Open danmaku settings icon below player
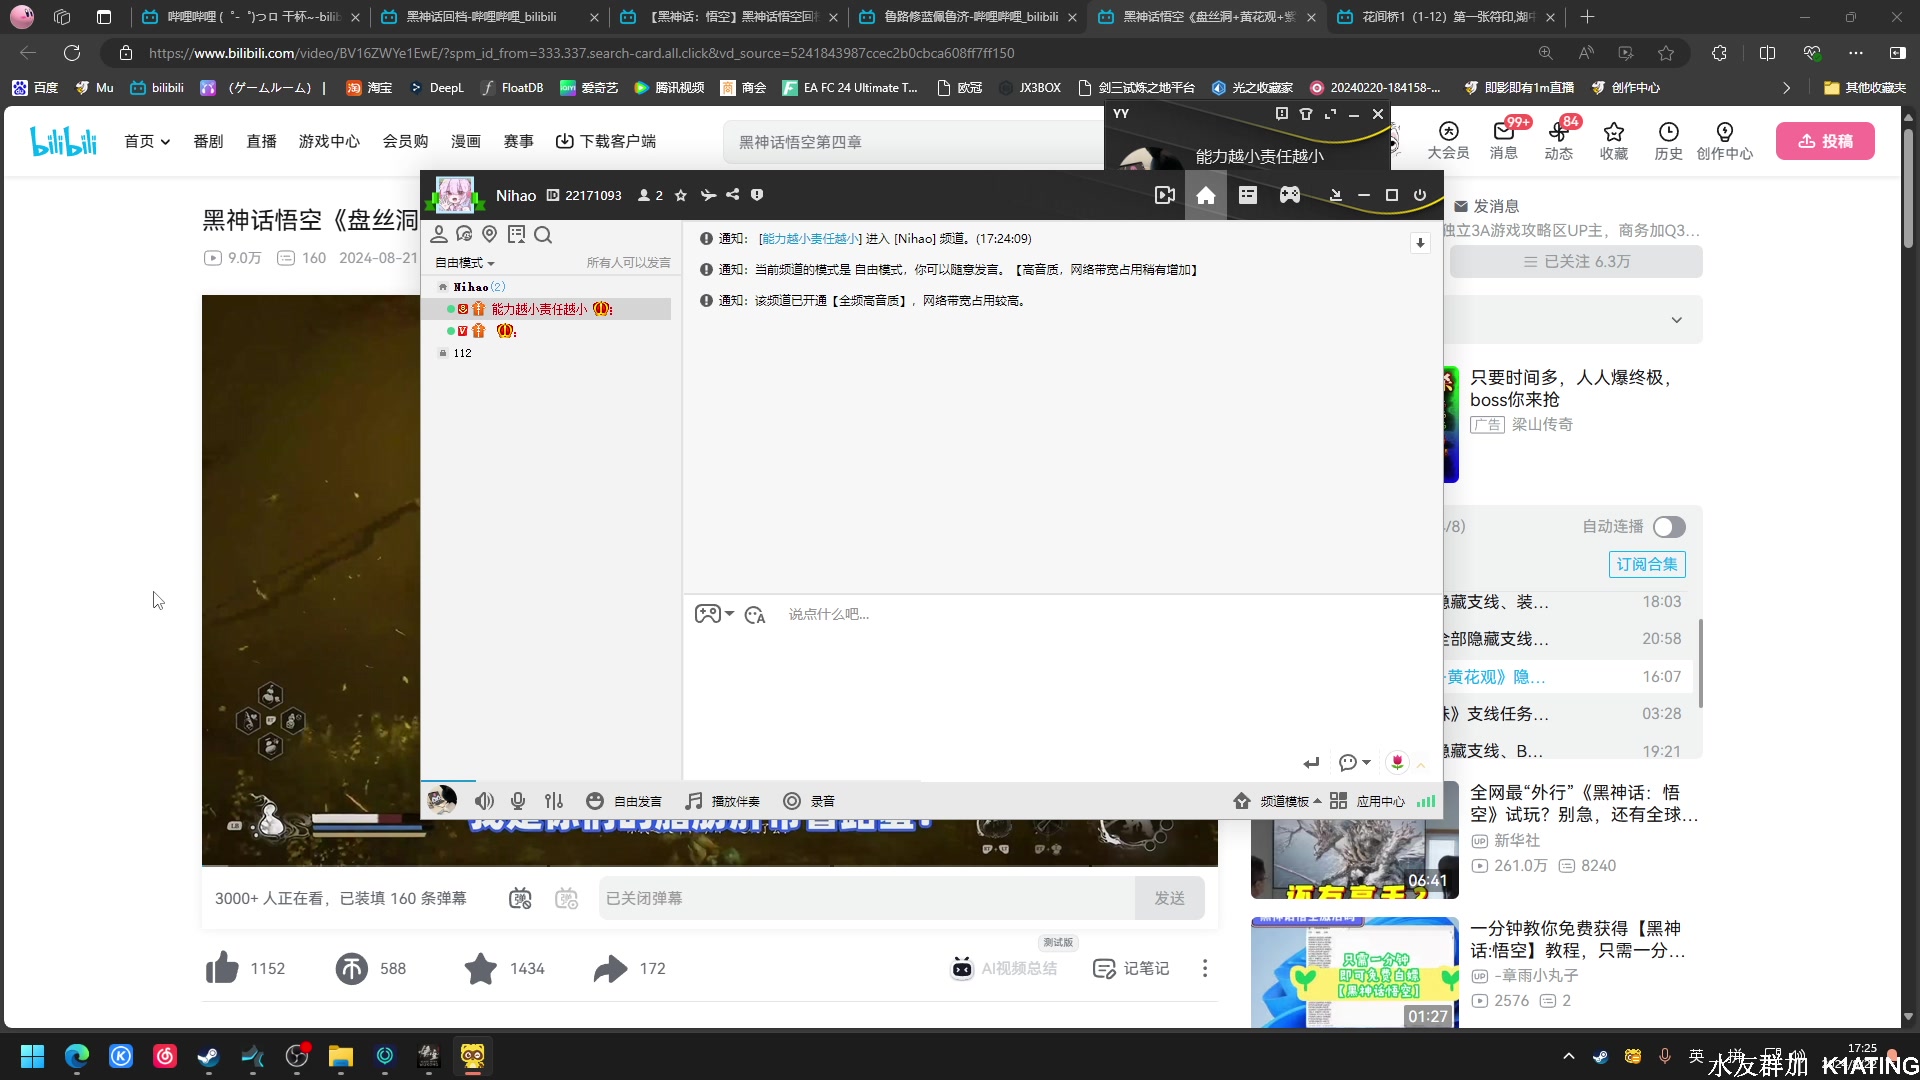 click(567, 898)
